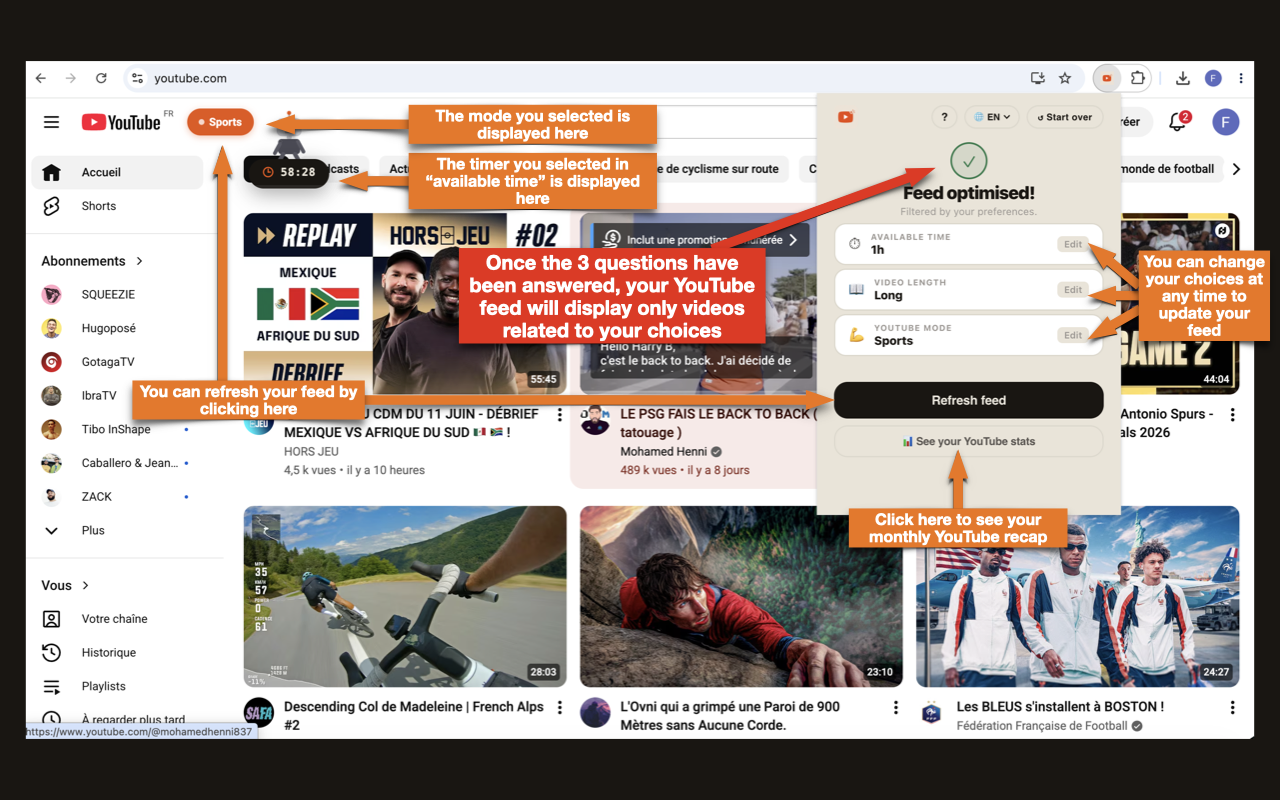Click the 58:28 timer badge

pos(287,172)
